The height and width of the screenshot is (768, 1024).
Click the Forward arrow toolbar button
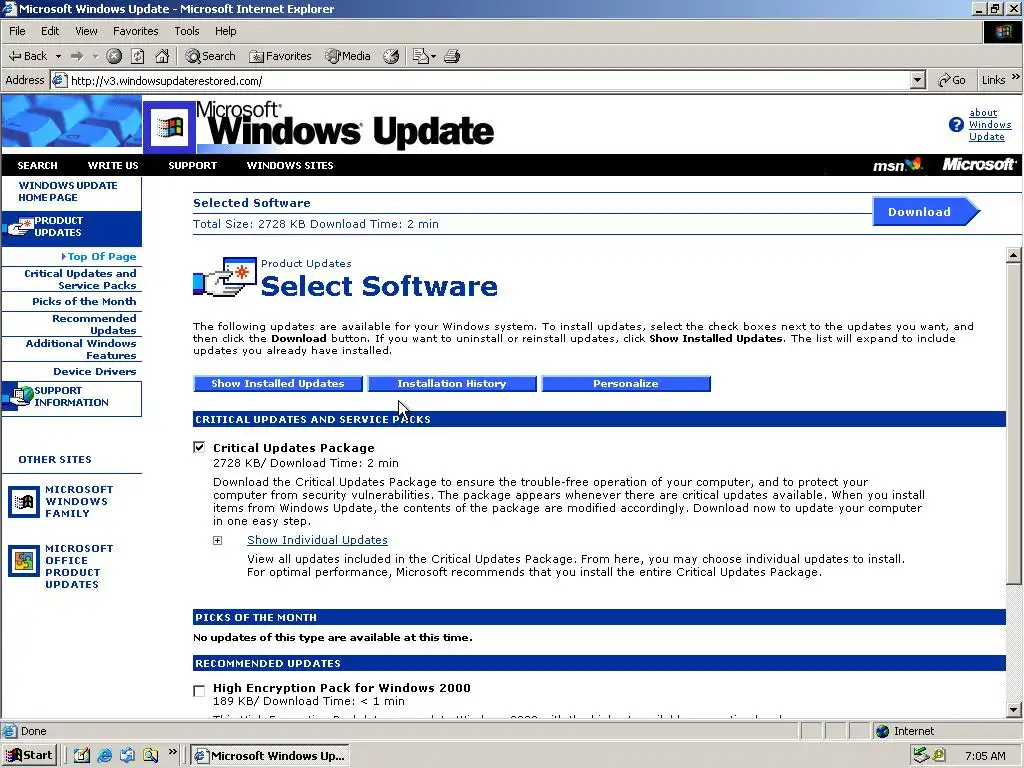click(77, 56)
